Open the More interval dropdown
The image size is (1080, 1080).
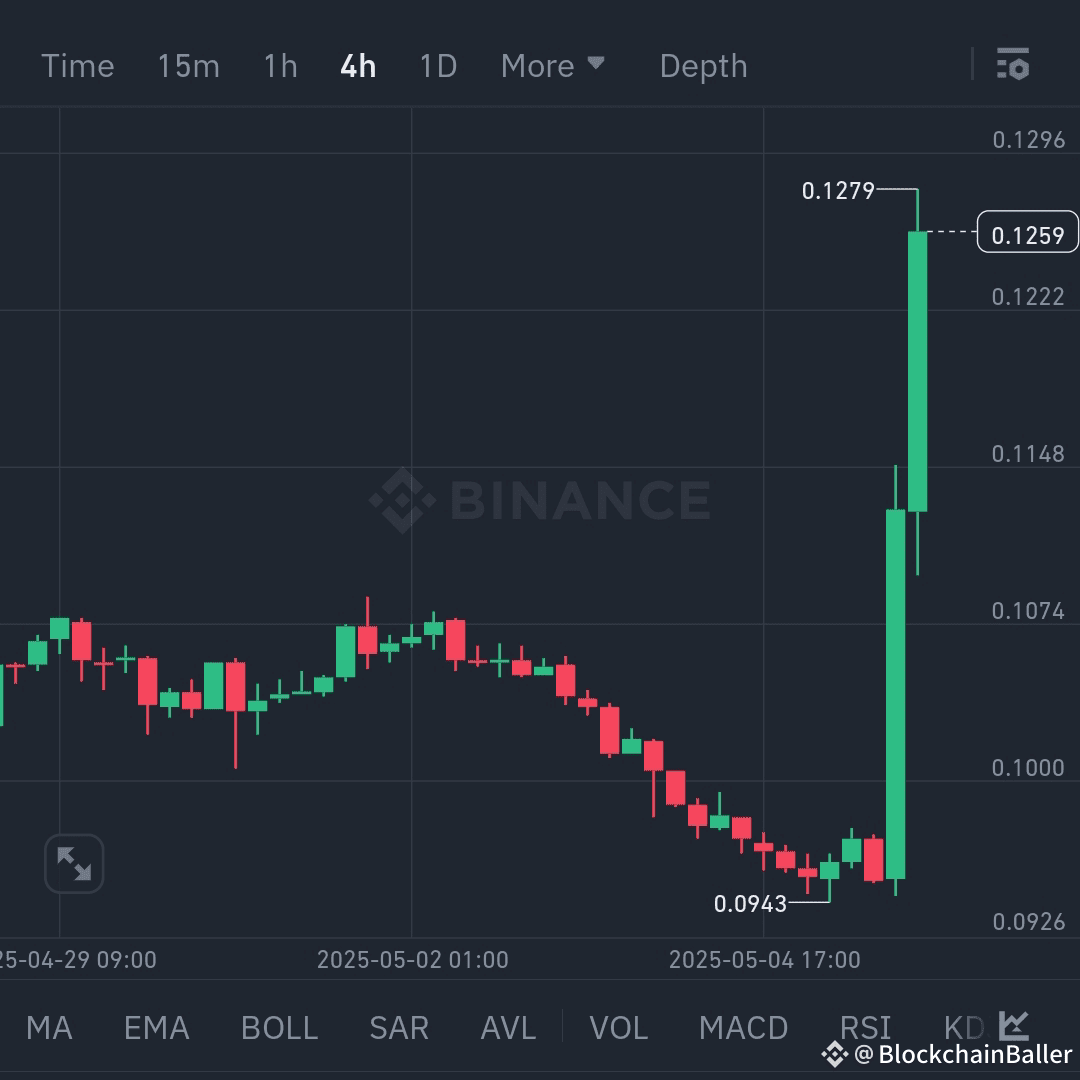click(553, 65)
